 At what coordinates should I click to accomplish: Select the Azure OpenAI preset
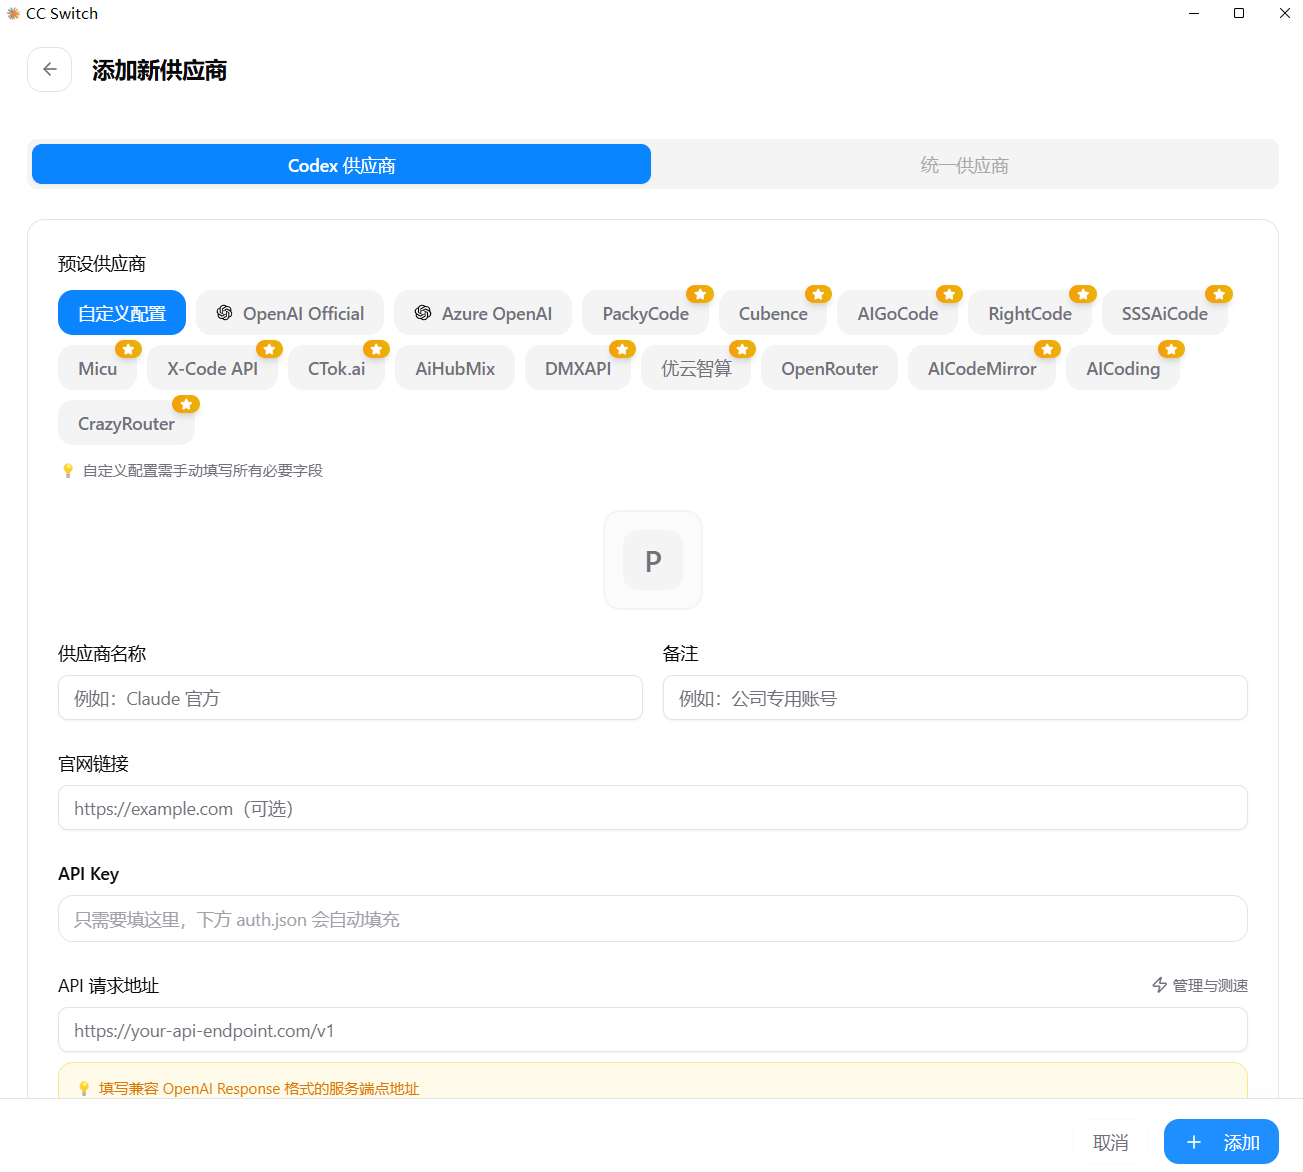tap(482, 313)
